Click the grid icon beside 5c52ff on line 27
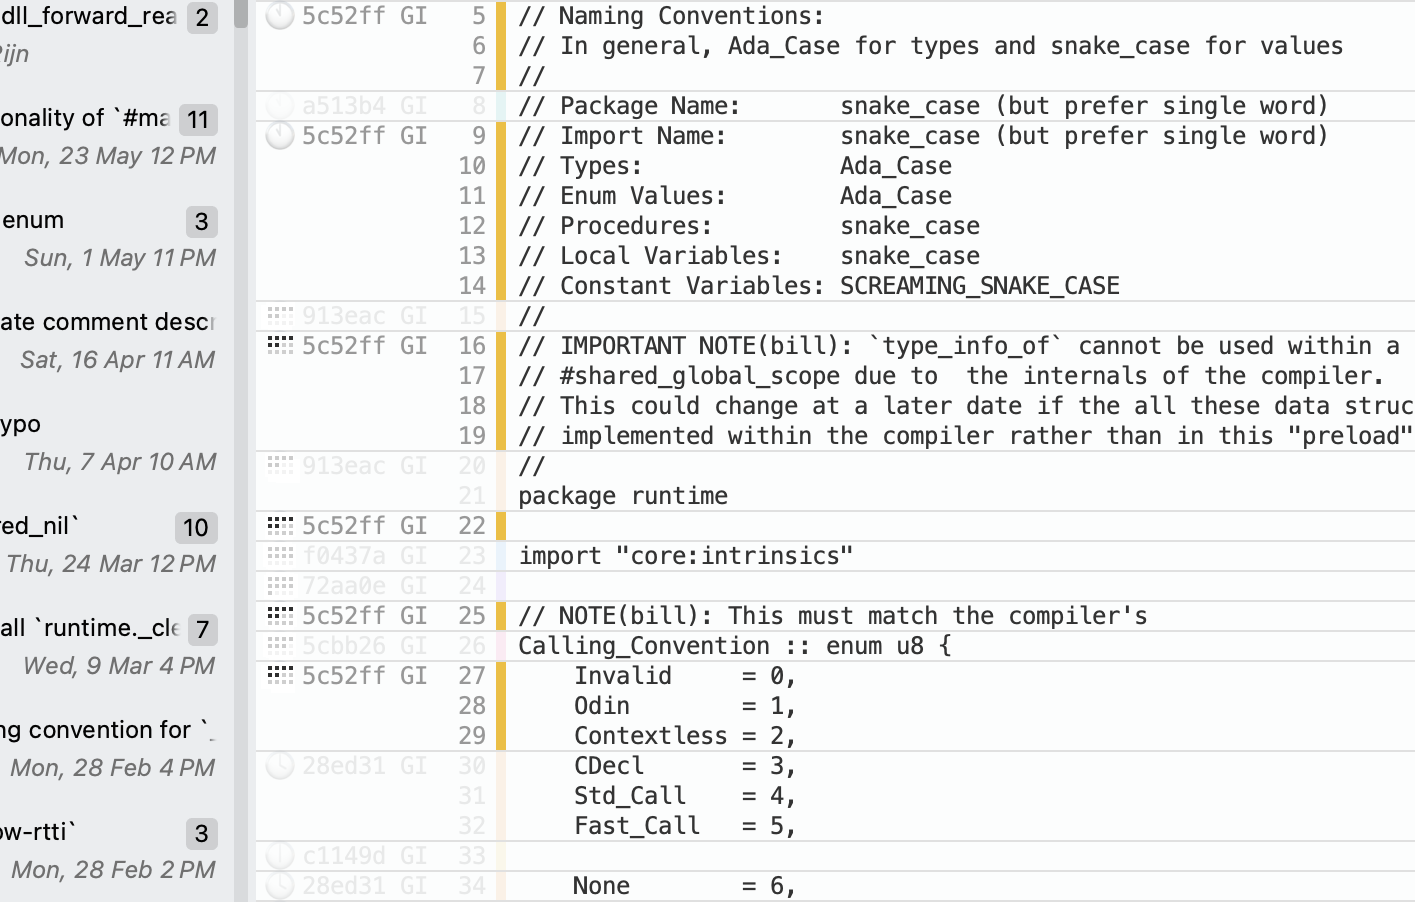The image size is (1415, 902). click(x=278, y=675)
